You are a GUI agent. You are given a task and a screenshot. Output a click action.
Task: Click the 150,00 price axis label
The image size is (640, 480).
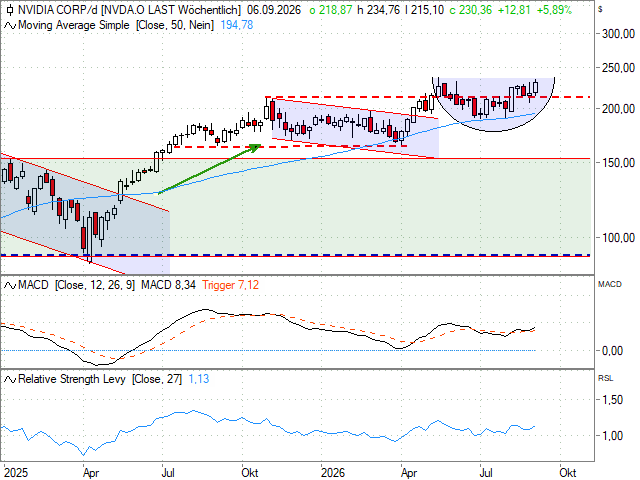click(618, 163)
